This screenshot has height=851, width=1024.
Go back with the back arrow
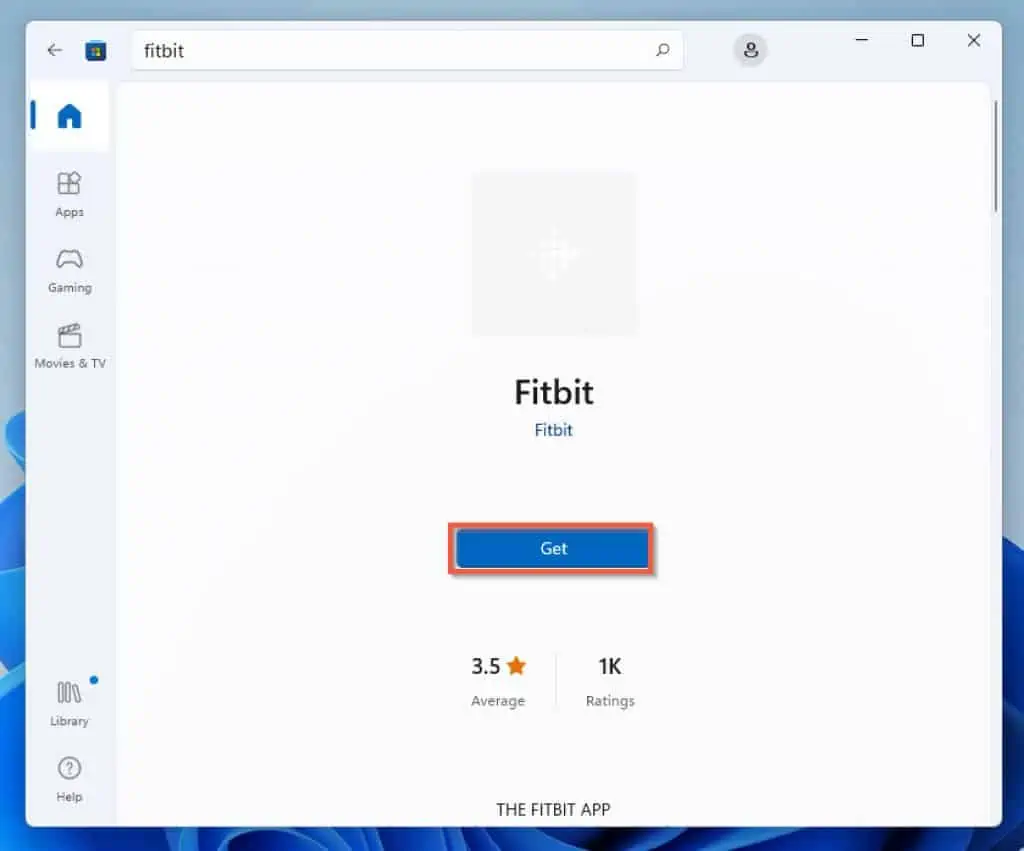[54, 50]
